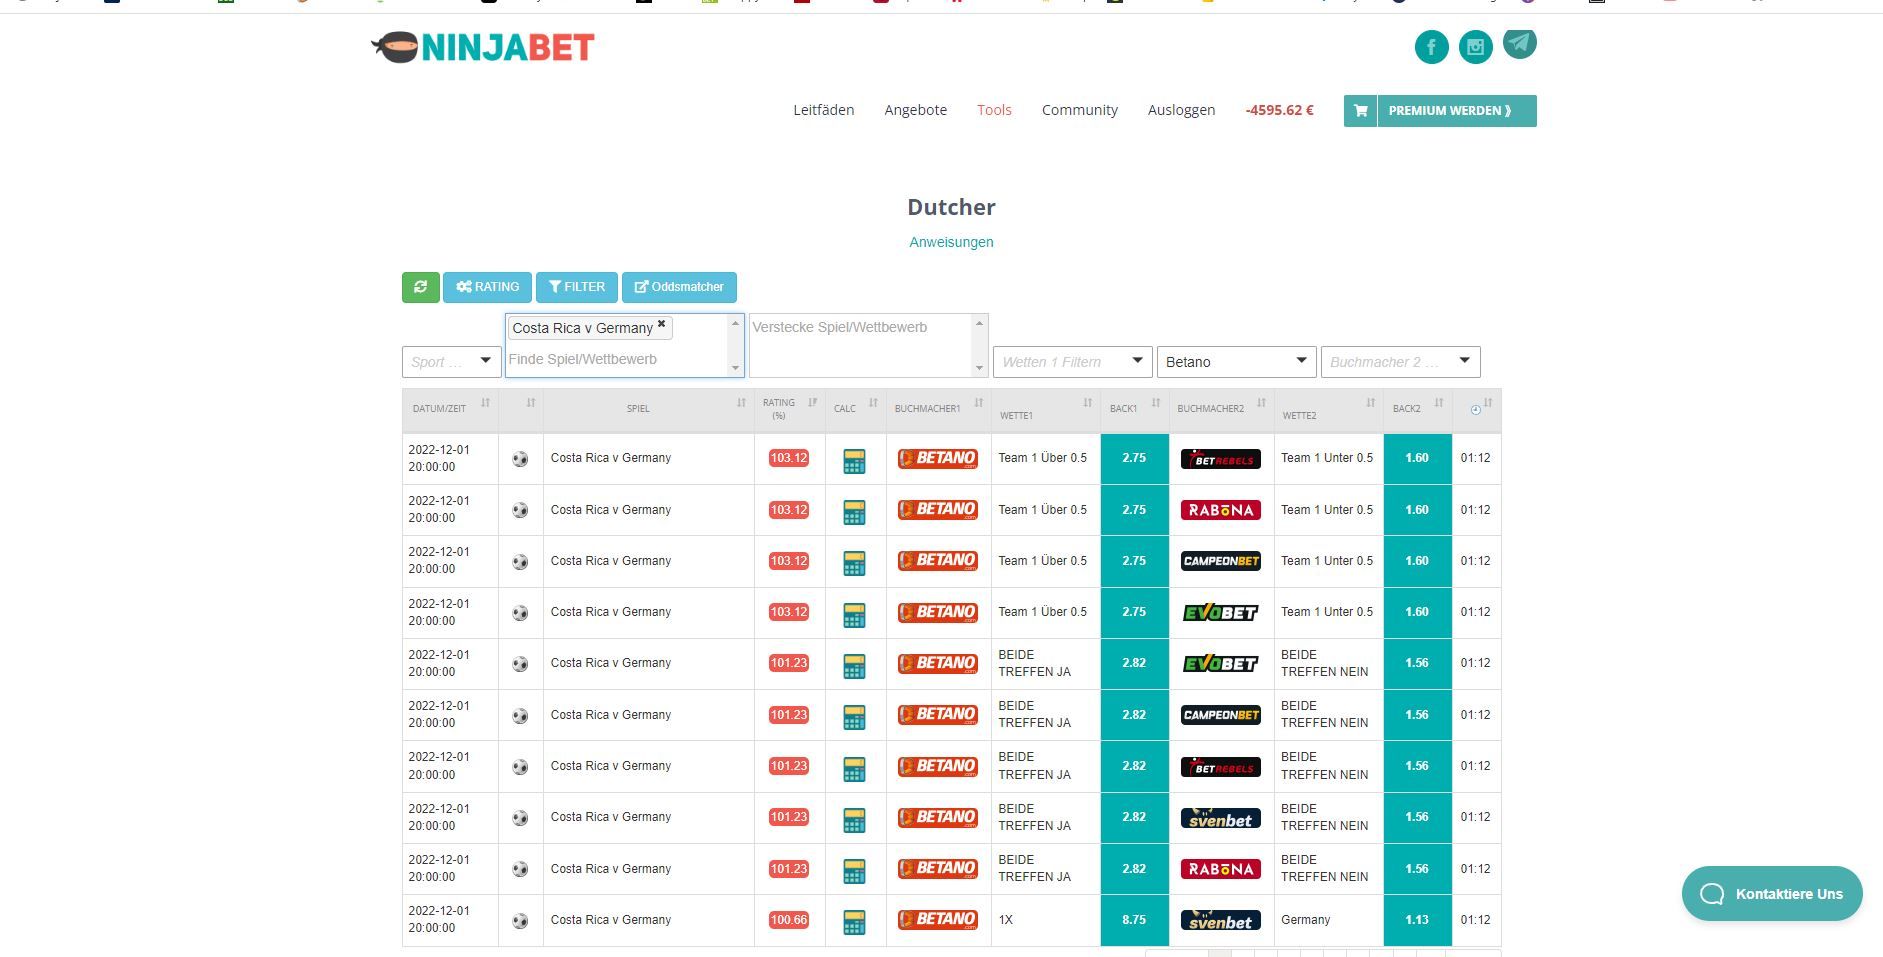This screenshot has width=1883, height=957.
Task: Click the shopping cart icon
Action: (x=1360, y=111)
